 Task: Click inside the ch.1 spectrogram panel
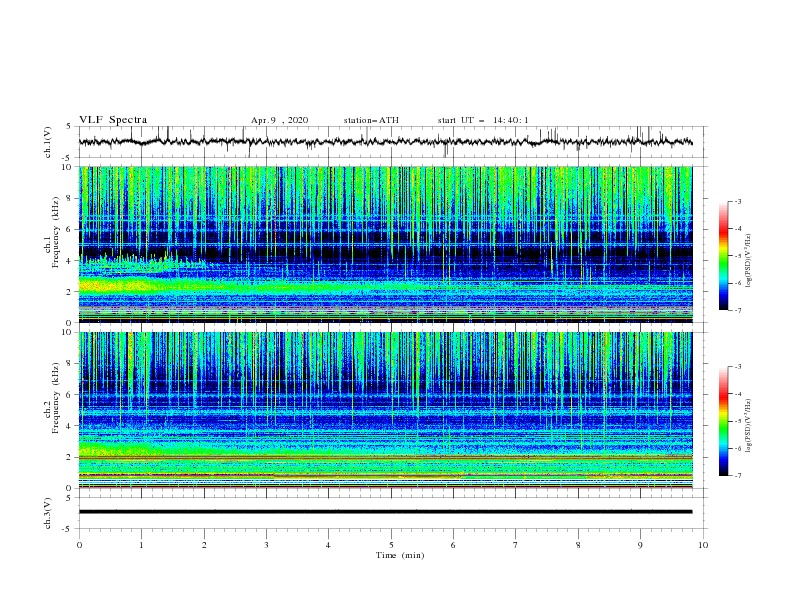click(386, 244)
